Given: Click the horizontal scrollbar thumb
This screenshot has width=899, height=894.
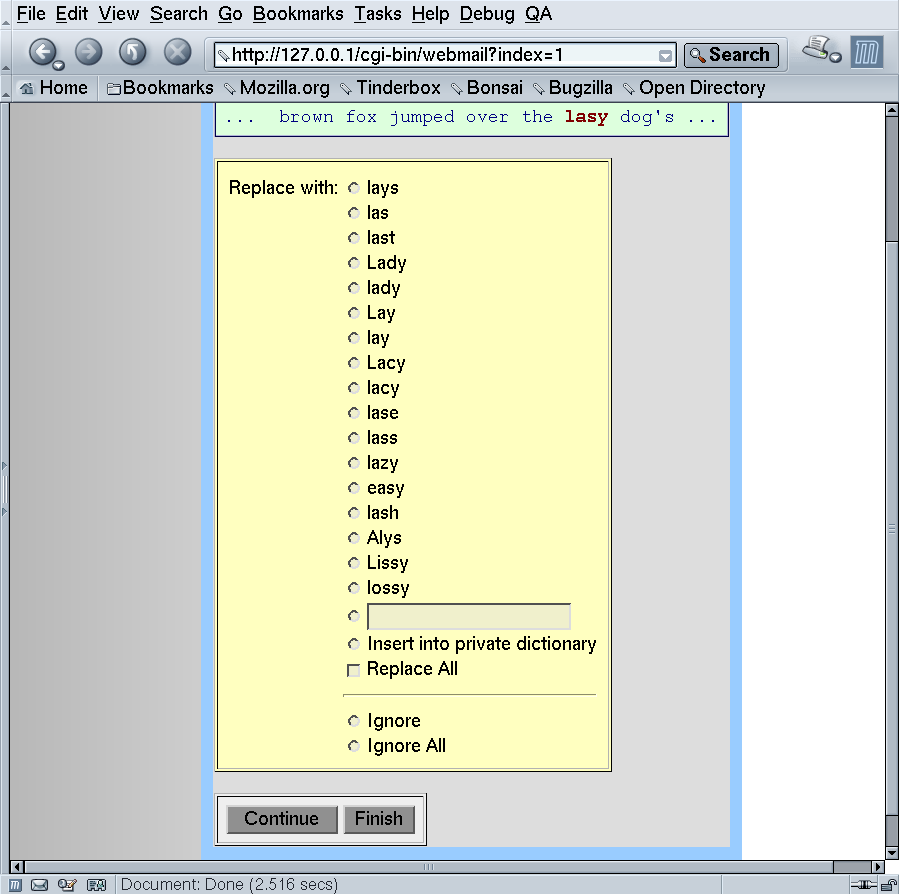Looking at the screenshot, I should pos(429,866).
